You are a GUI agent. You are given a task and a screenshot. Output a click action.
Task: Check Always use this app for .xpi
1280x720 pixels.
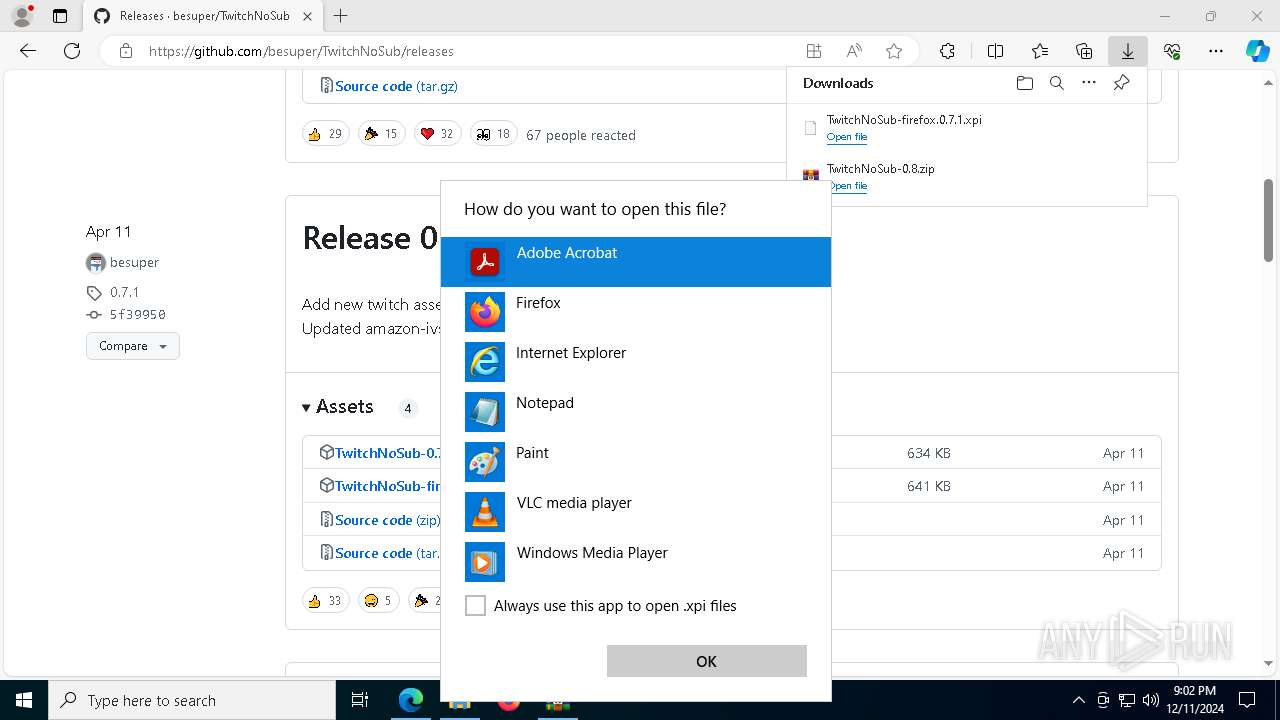(x=476, y=606)
